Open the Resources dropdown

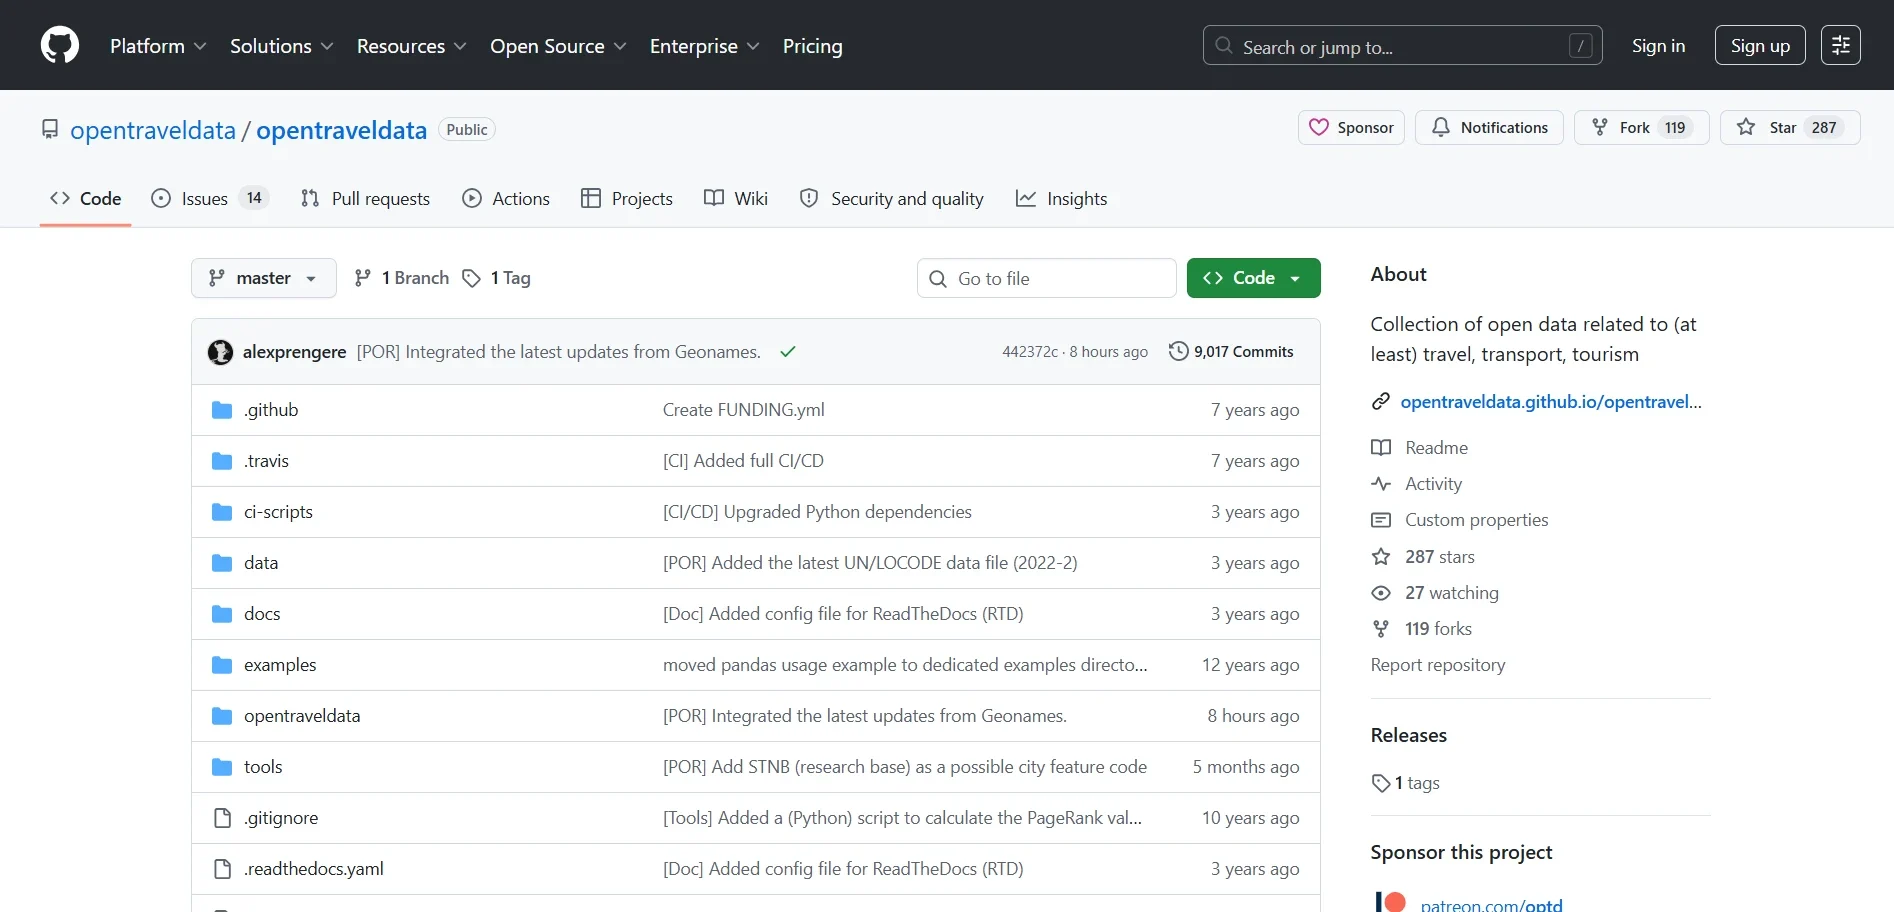[x=411, y=46]
